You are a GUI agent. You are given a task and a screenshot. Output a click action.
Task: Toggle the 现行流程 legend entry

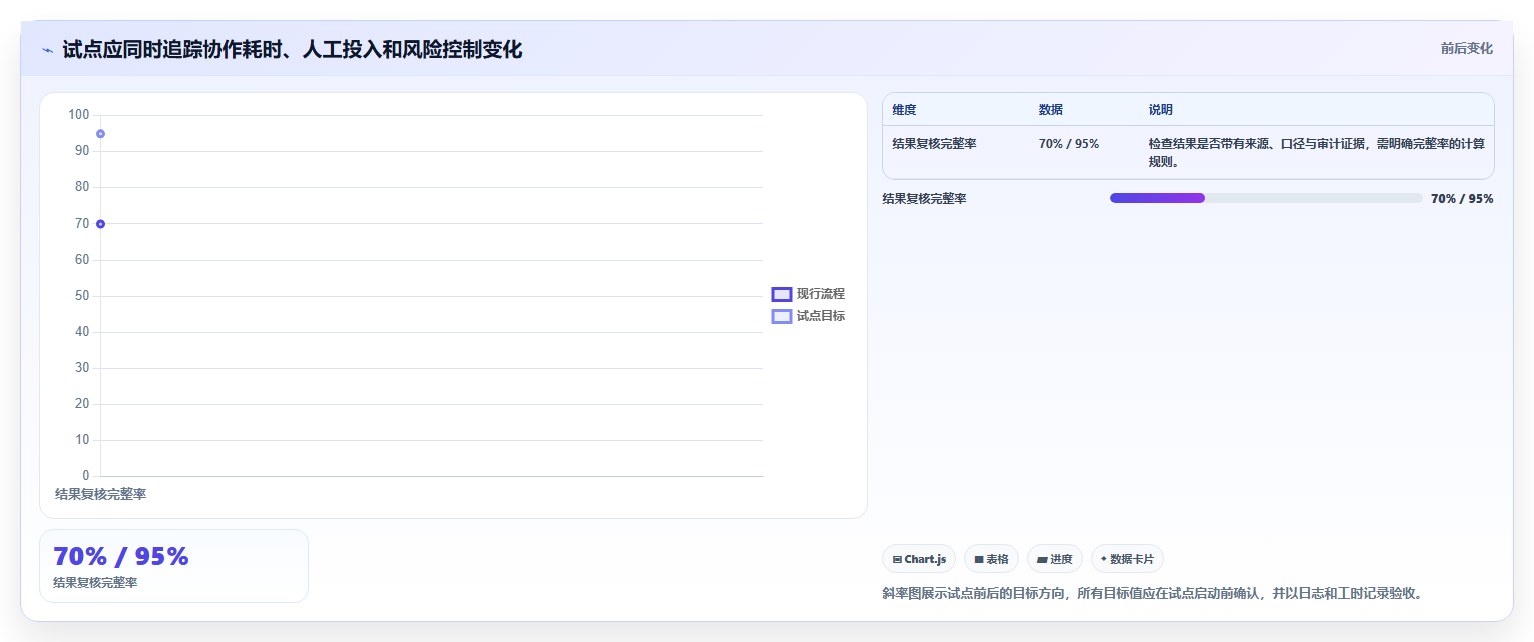[808, 294]
